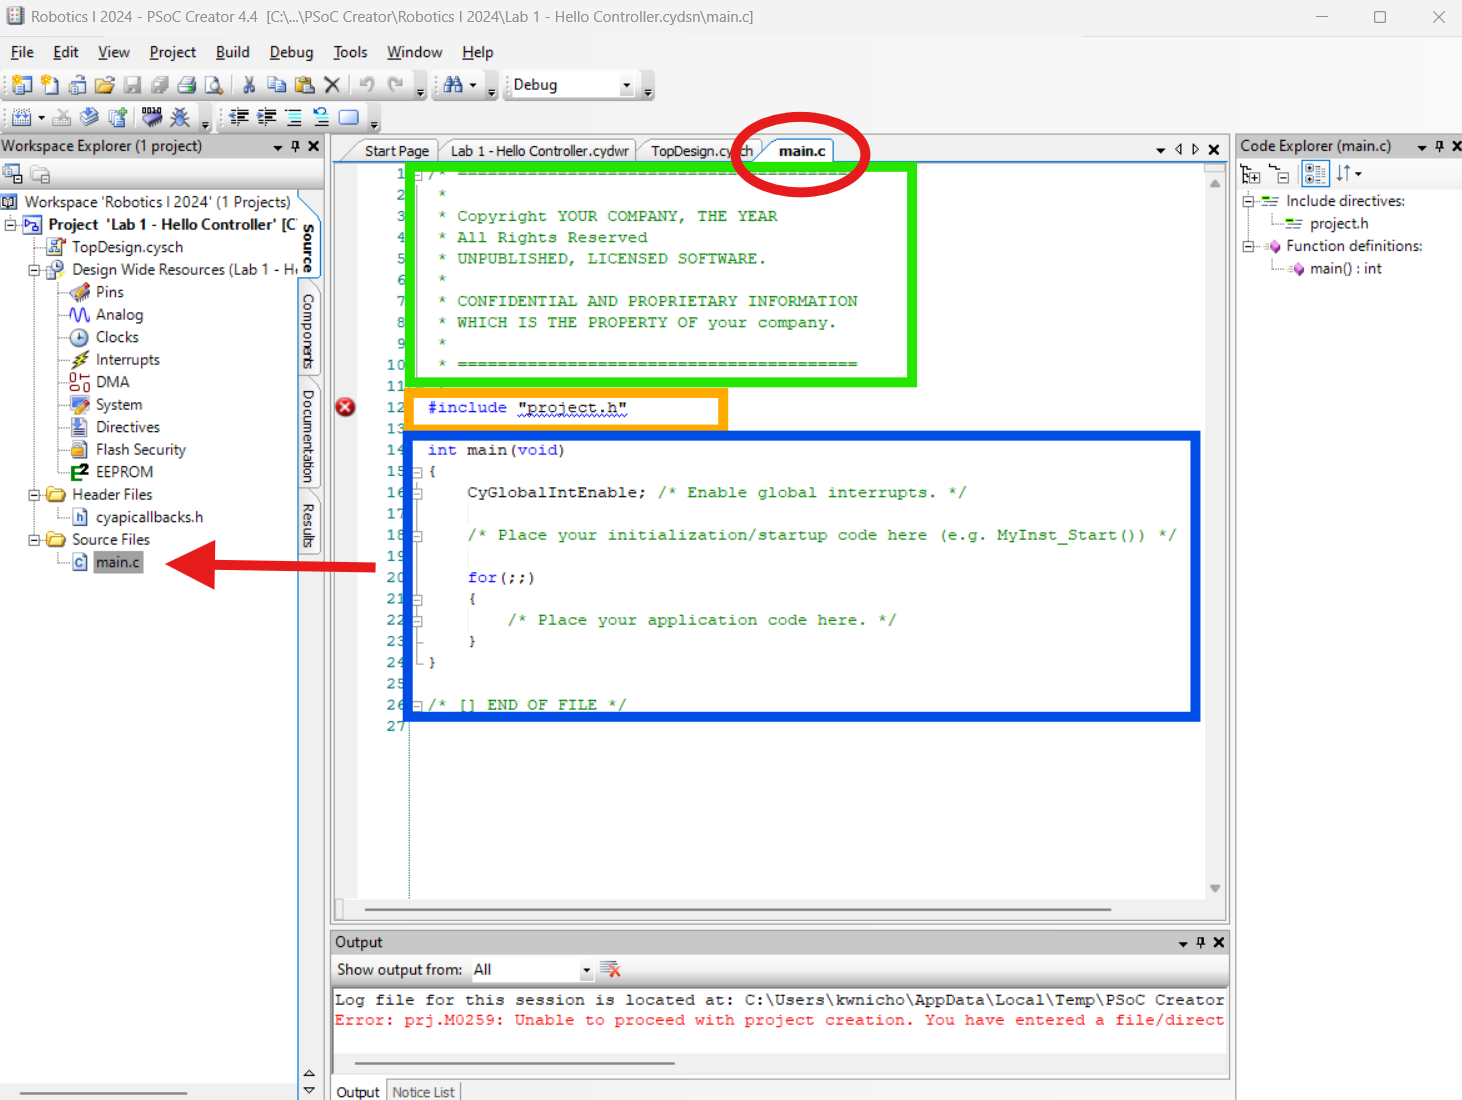Click the Program device chip icon
This screenshot has width=1462, height=1100.
point(152,117)
